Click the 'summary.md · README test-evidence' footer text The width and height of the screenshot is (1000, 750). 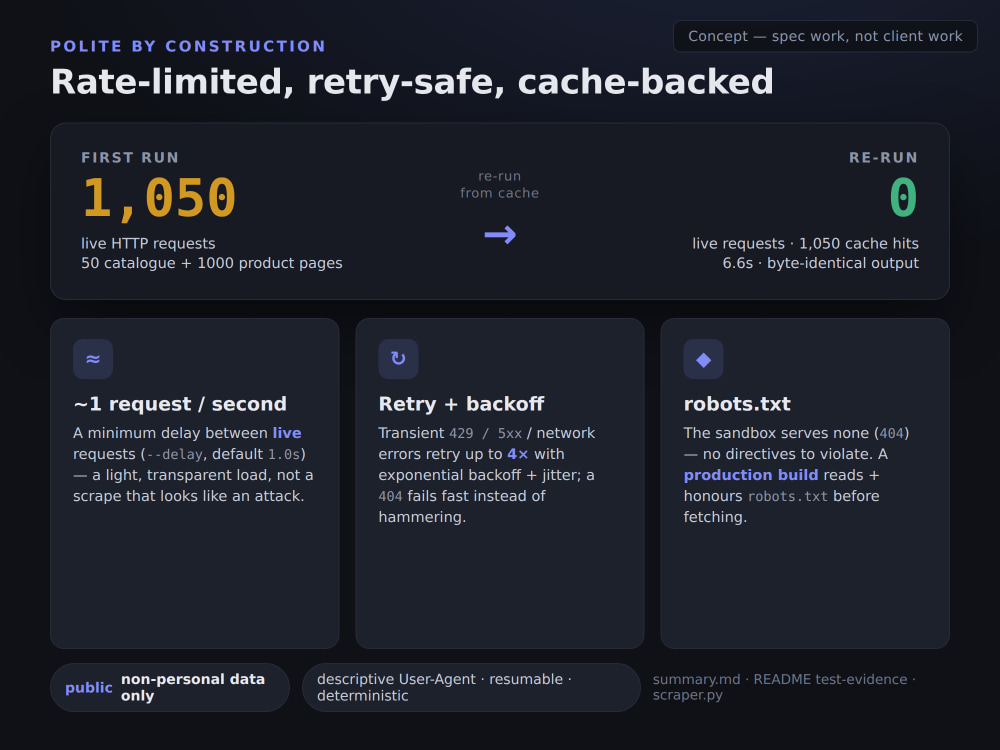[x=784, y=688]
